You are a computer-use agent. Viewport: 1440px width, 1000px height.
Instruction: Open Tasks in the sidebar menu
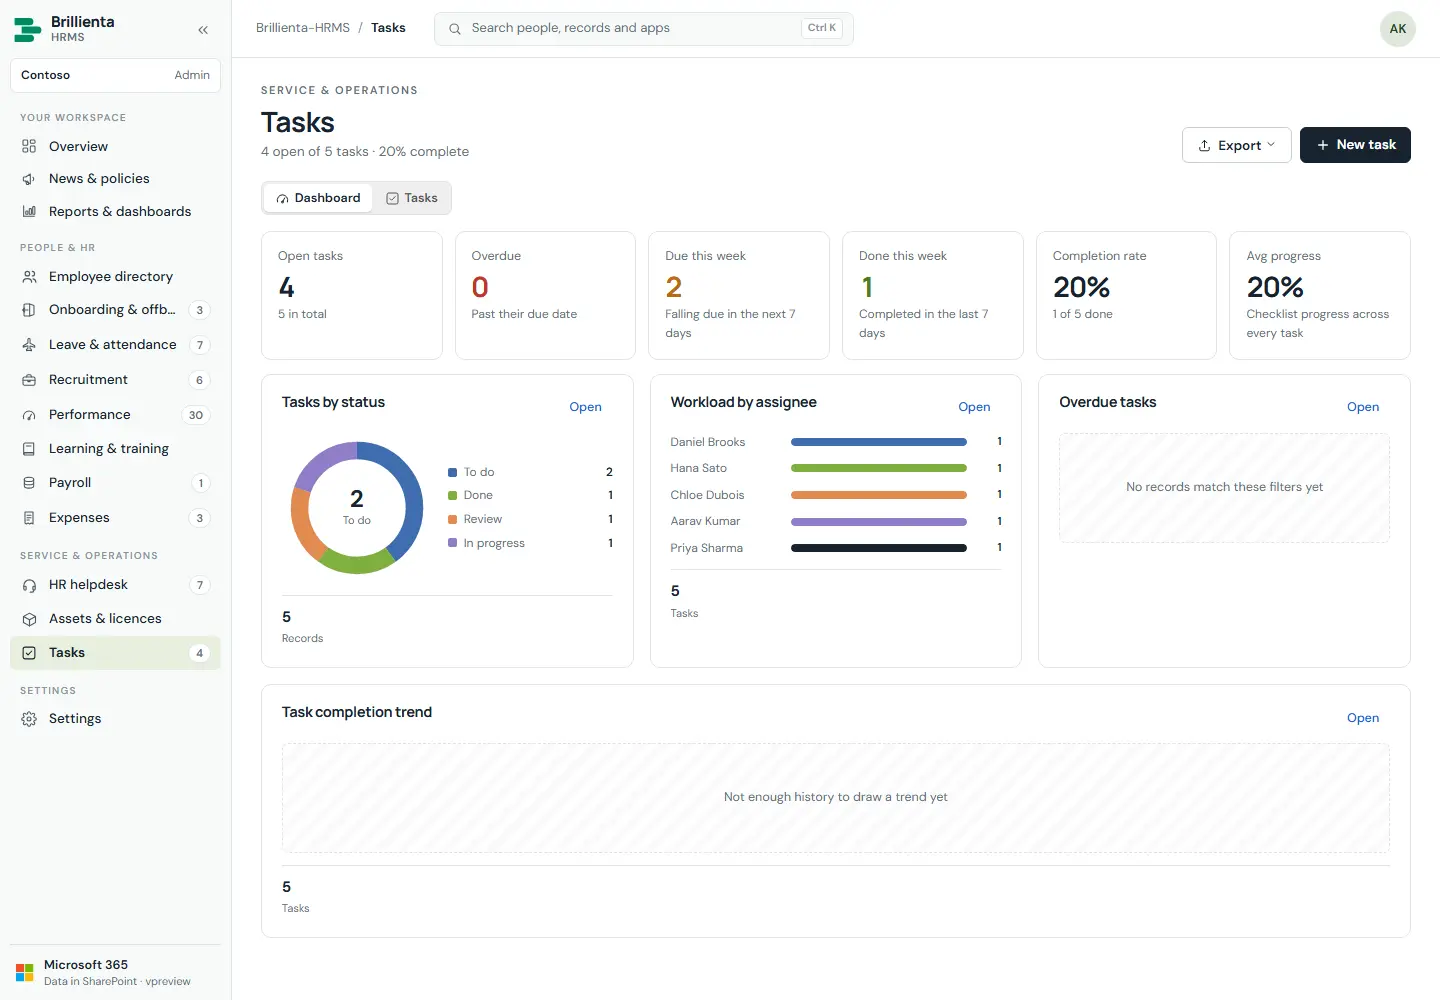115,653
